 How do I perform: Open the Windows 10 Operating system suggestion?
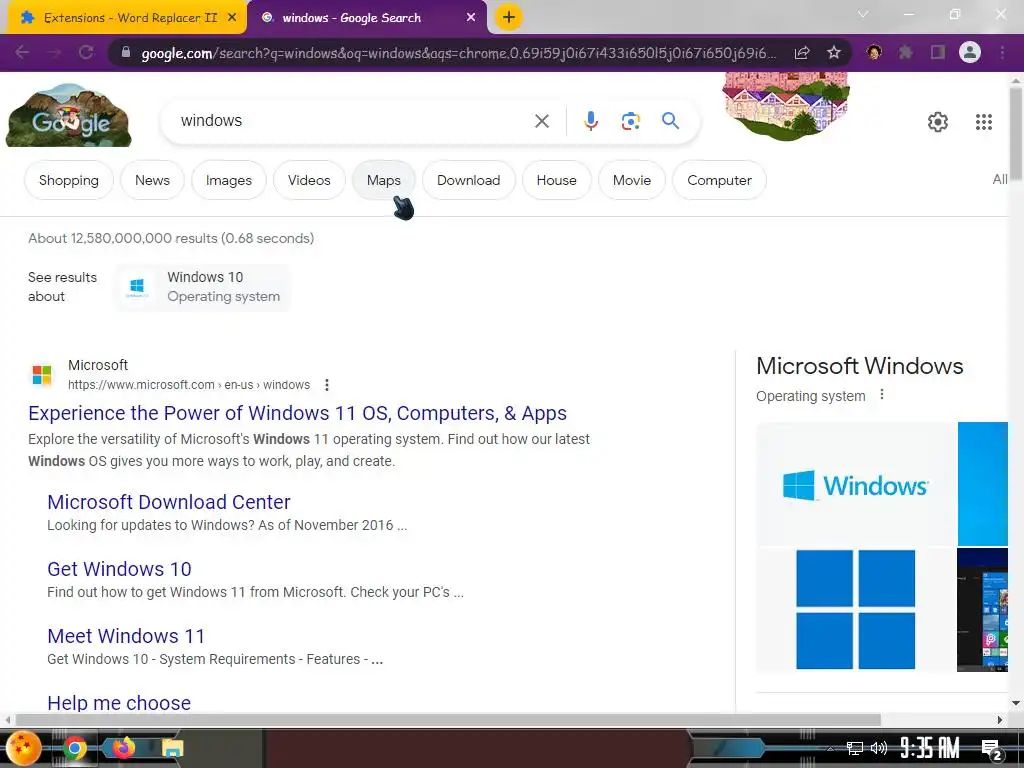tap(203, 287)
